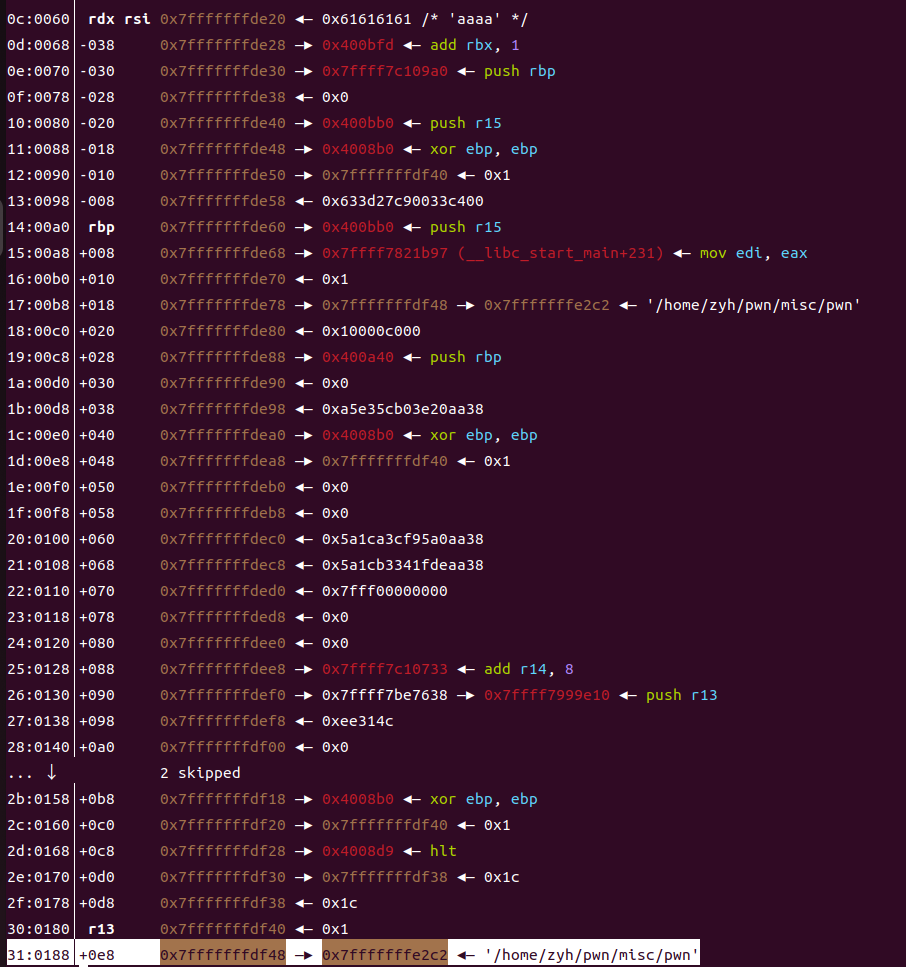The height and width of the screenshot is (967, 906).
Task: Select the value 0xee314c
Action: (358, 721)
